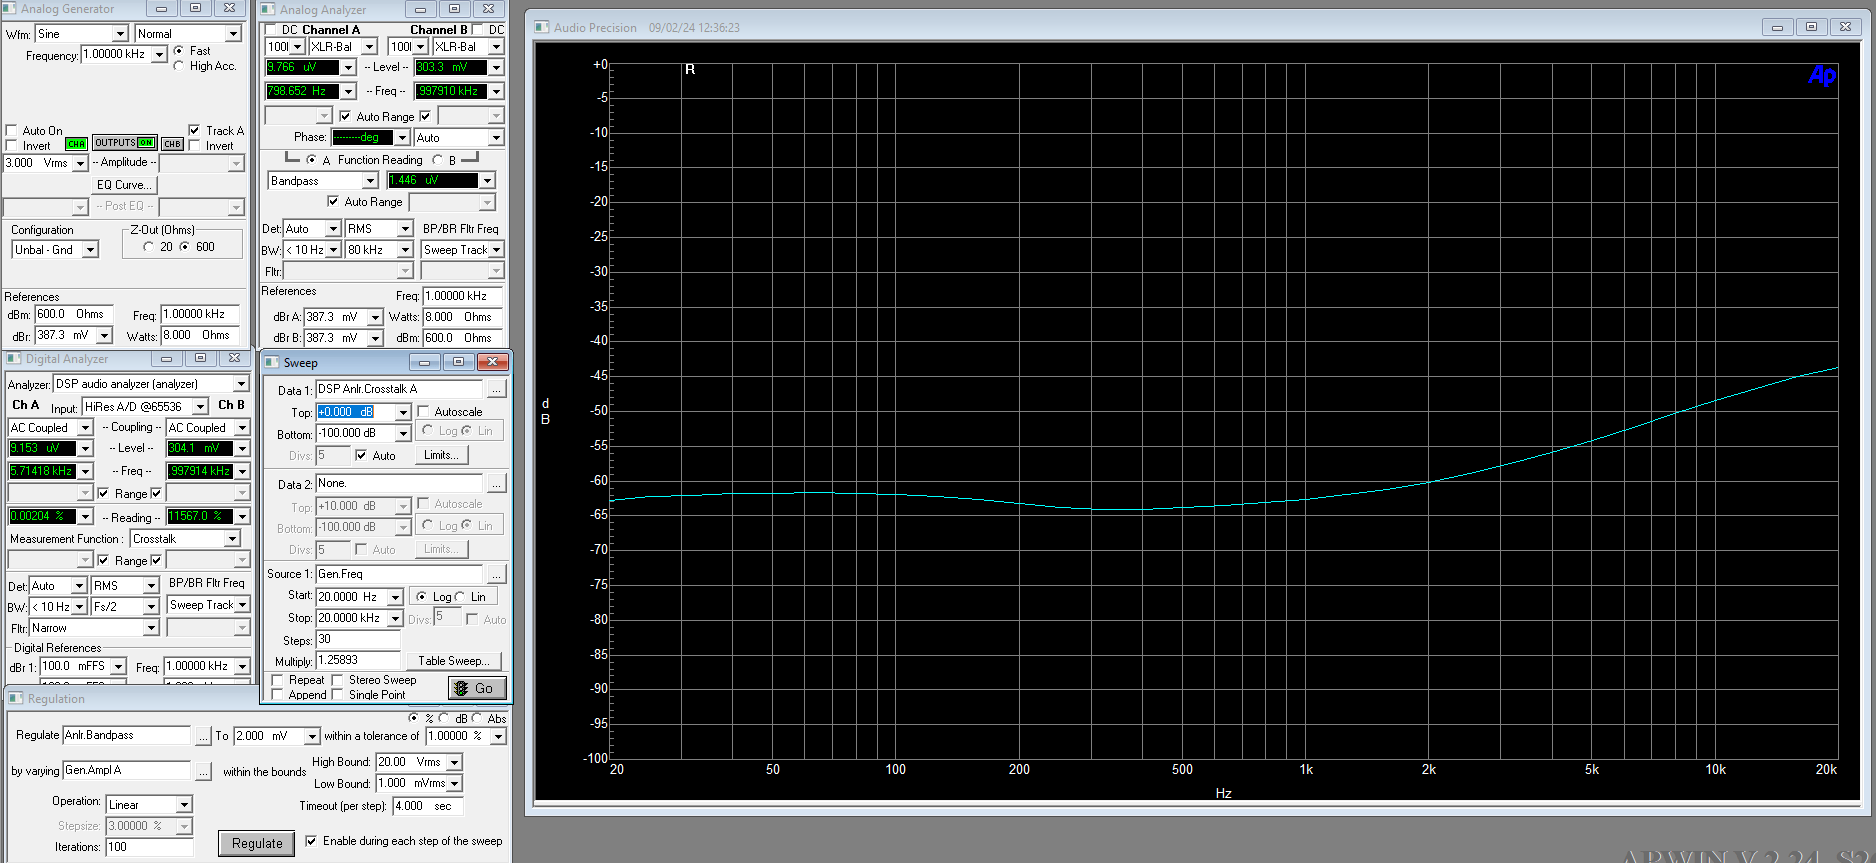This screenshot has width=1876, height=863.
Task: Select dB tolerance unit in Regulation
Action: click(x=444, y=718)
